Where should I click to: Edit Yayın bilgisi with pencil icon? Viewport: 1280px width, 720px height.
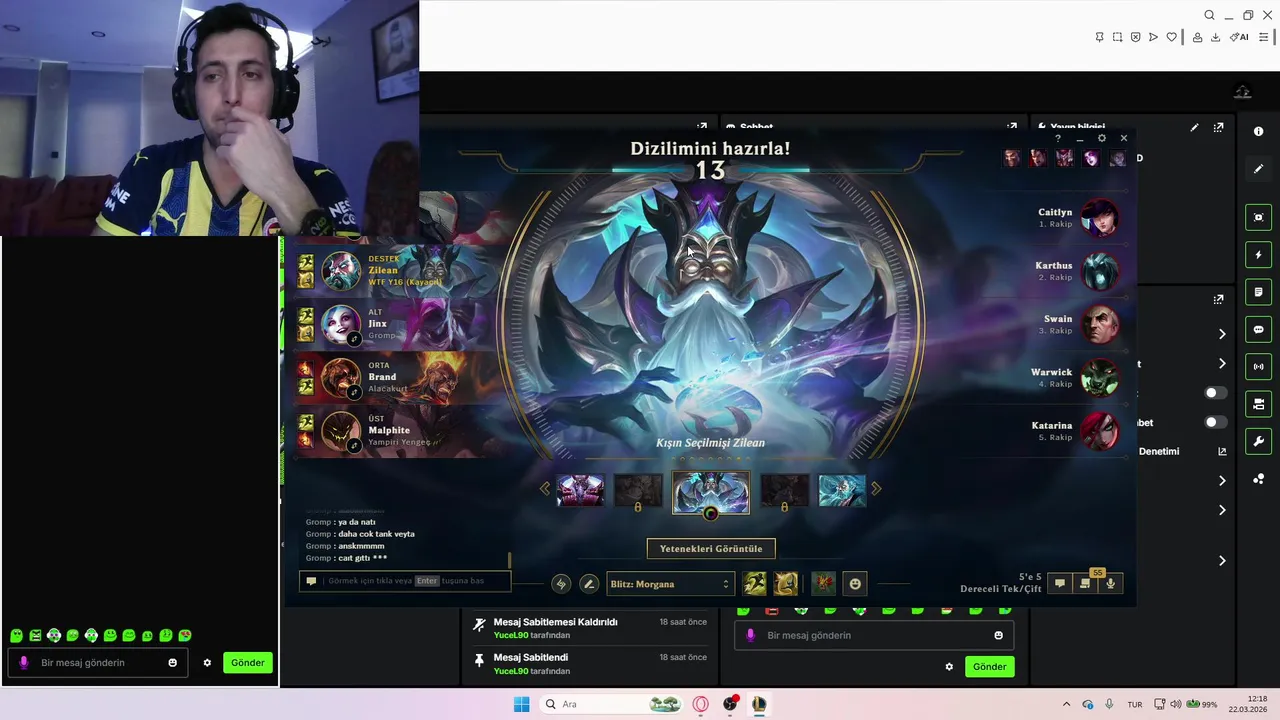(x=1194, y=128)
